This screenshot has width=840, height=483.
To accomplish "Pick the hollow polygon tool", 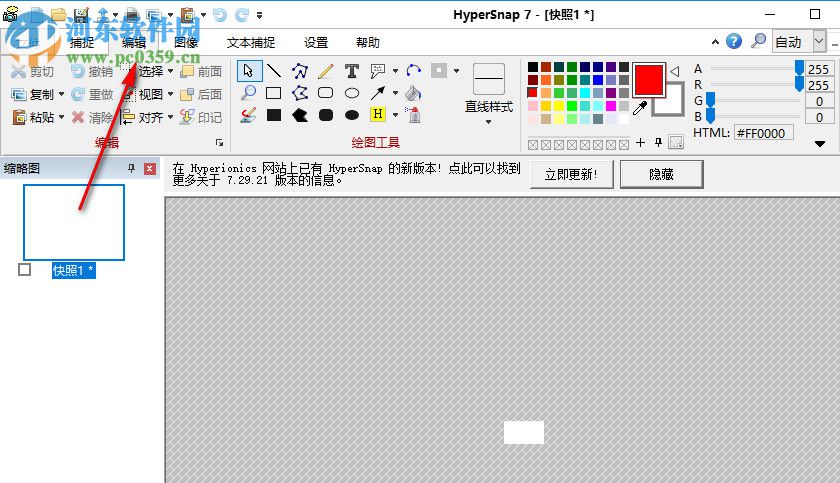I will (x=300, y=93).
